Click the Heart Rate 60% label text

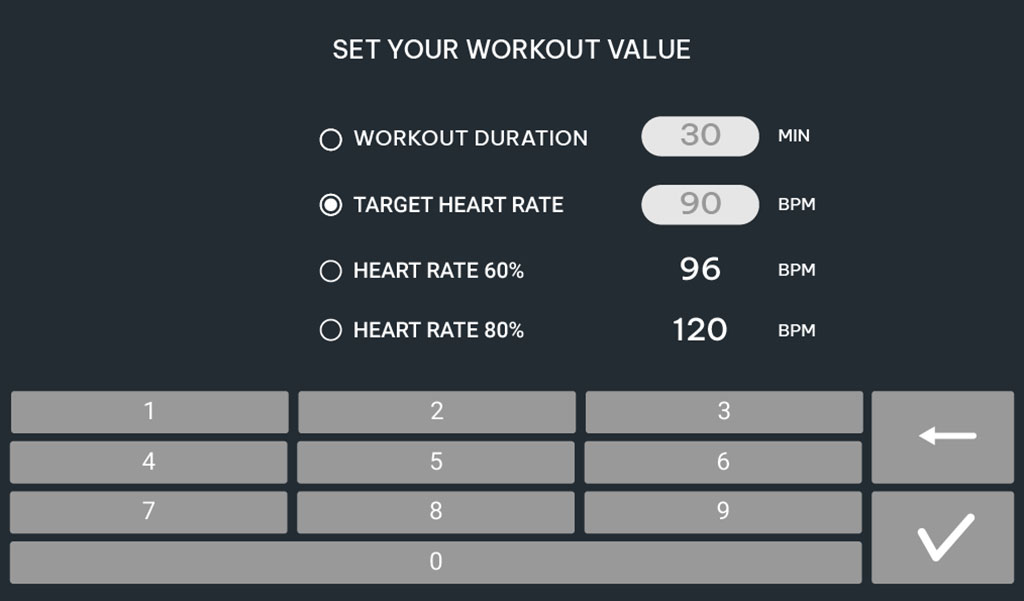[438, 271]
